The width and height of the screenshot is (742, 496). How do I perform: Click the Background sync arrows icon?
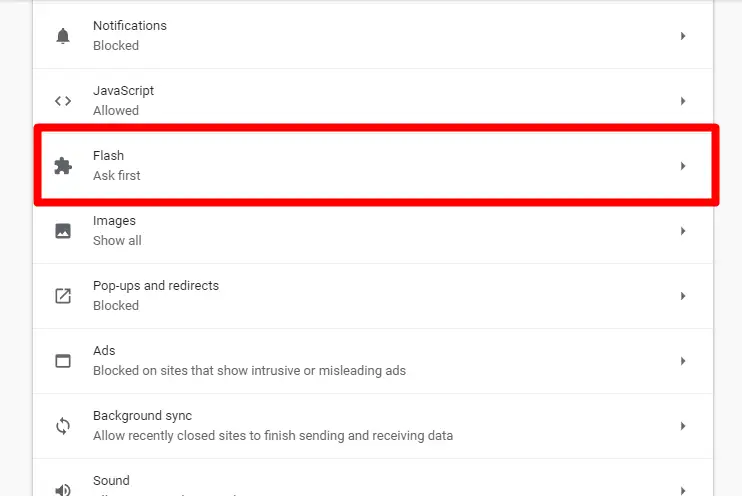pos(63,426)
